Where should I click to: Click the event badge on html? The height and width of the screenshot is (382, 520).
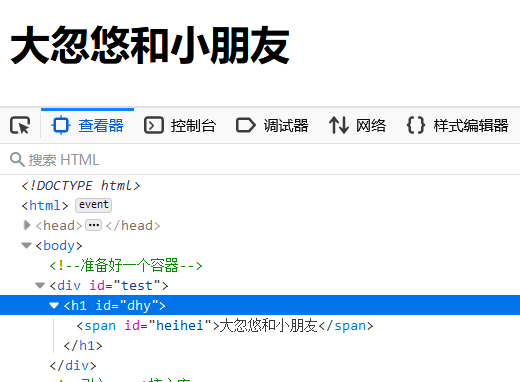93,205
